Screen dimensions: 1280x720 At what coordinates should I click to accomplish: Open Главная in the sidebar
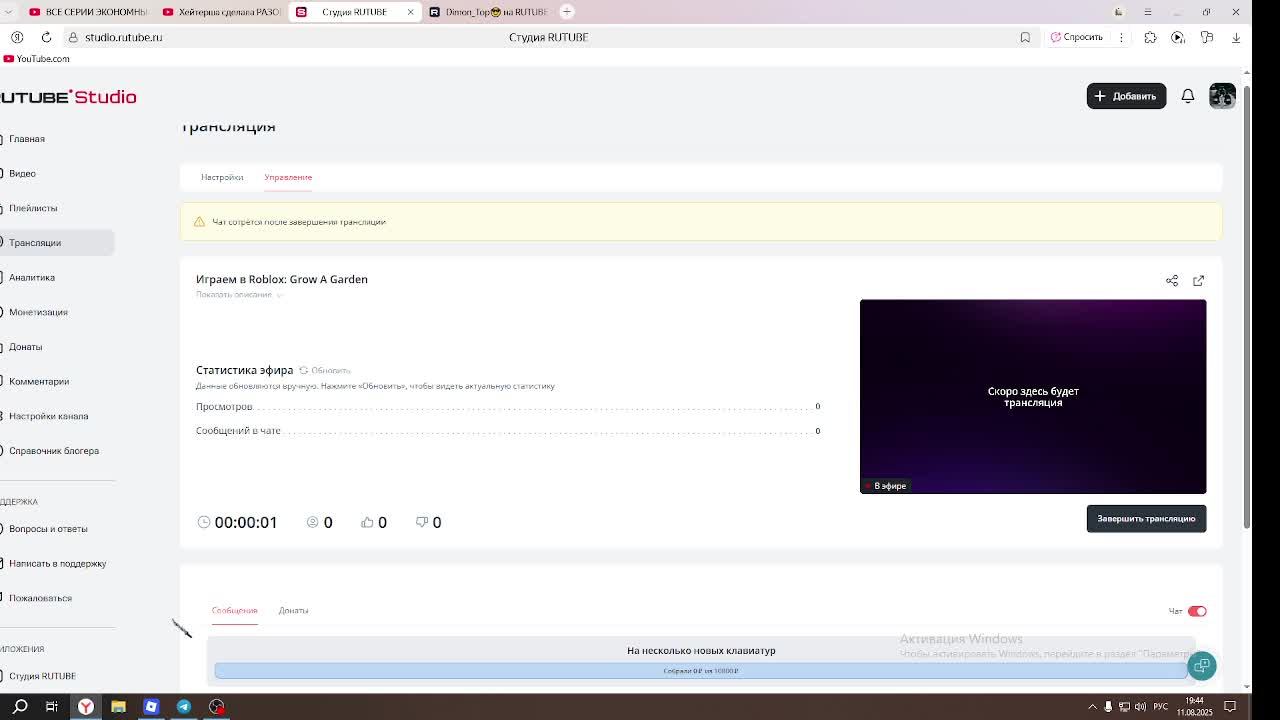point(27,139)
